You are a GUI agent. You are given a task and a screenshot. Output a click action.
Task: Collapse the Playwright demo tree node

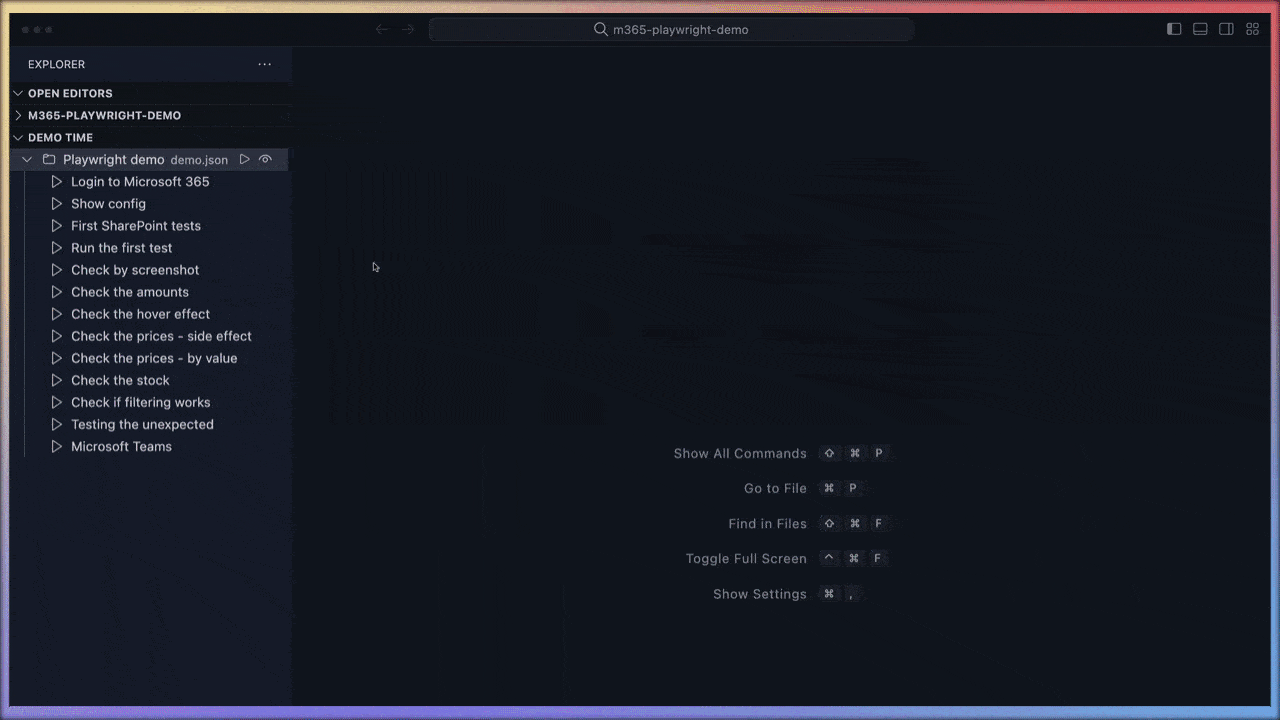(28, 160)
